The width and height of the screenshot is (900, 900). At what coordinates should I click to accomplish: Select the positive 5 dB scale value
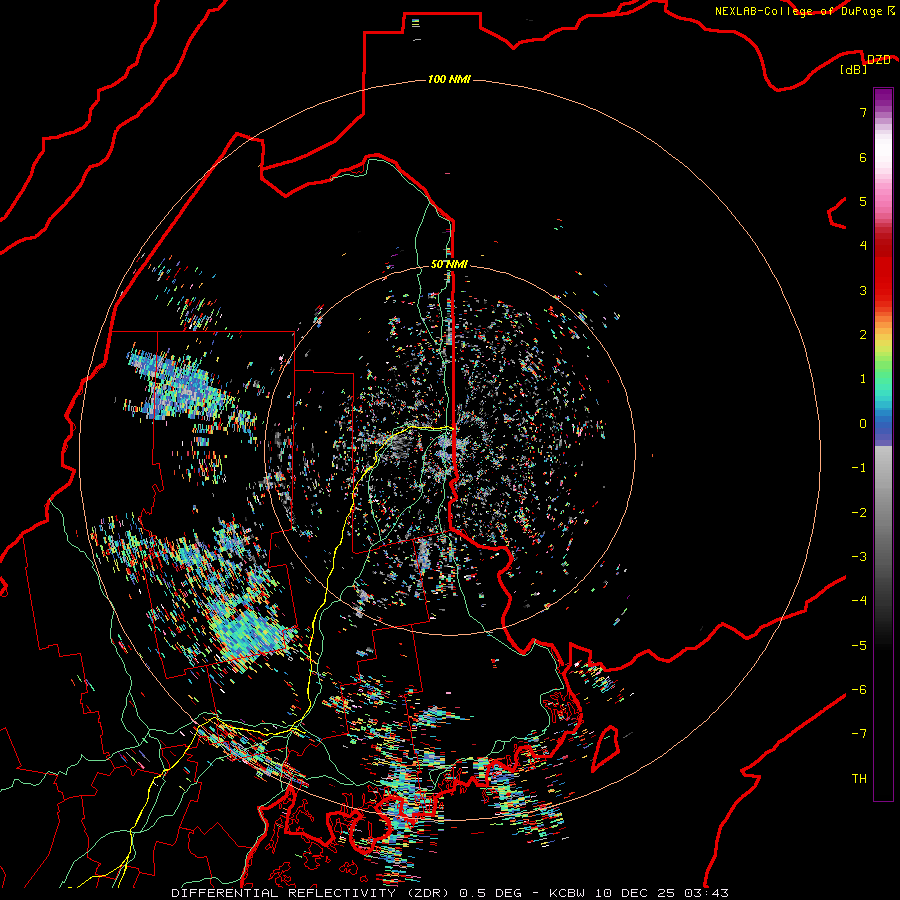pyautogui.click(x=863, y=201)
